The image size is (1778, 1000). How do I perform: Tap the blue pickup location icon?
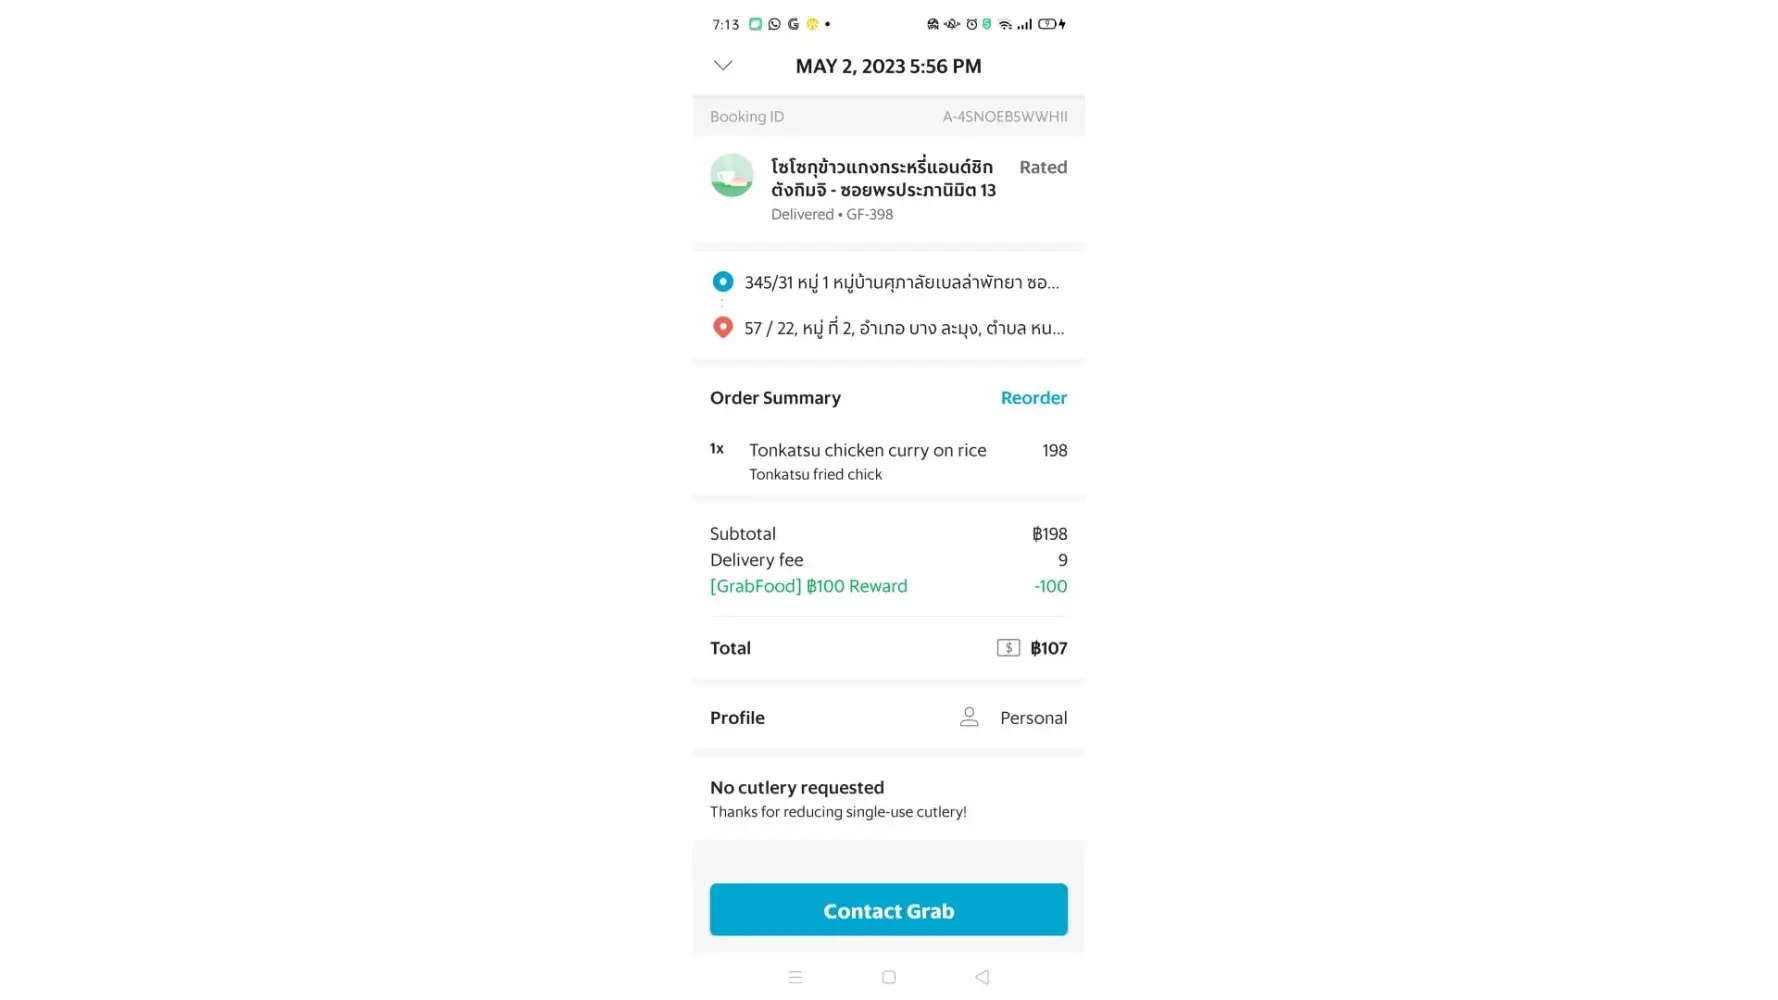click(x=722, y=282)
